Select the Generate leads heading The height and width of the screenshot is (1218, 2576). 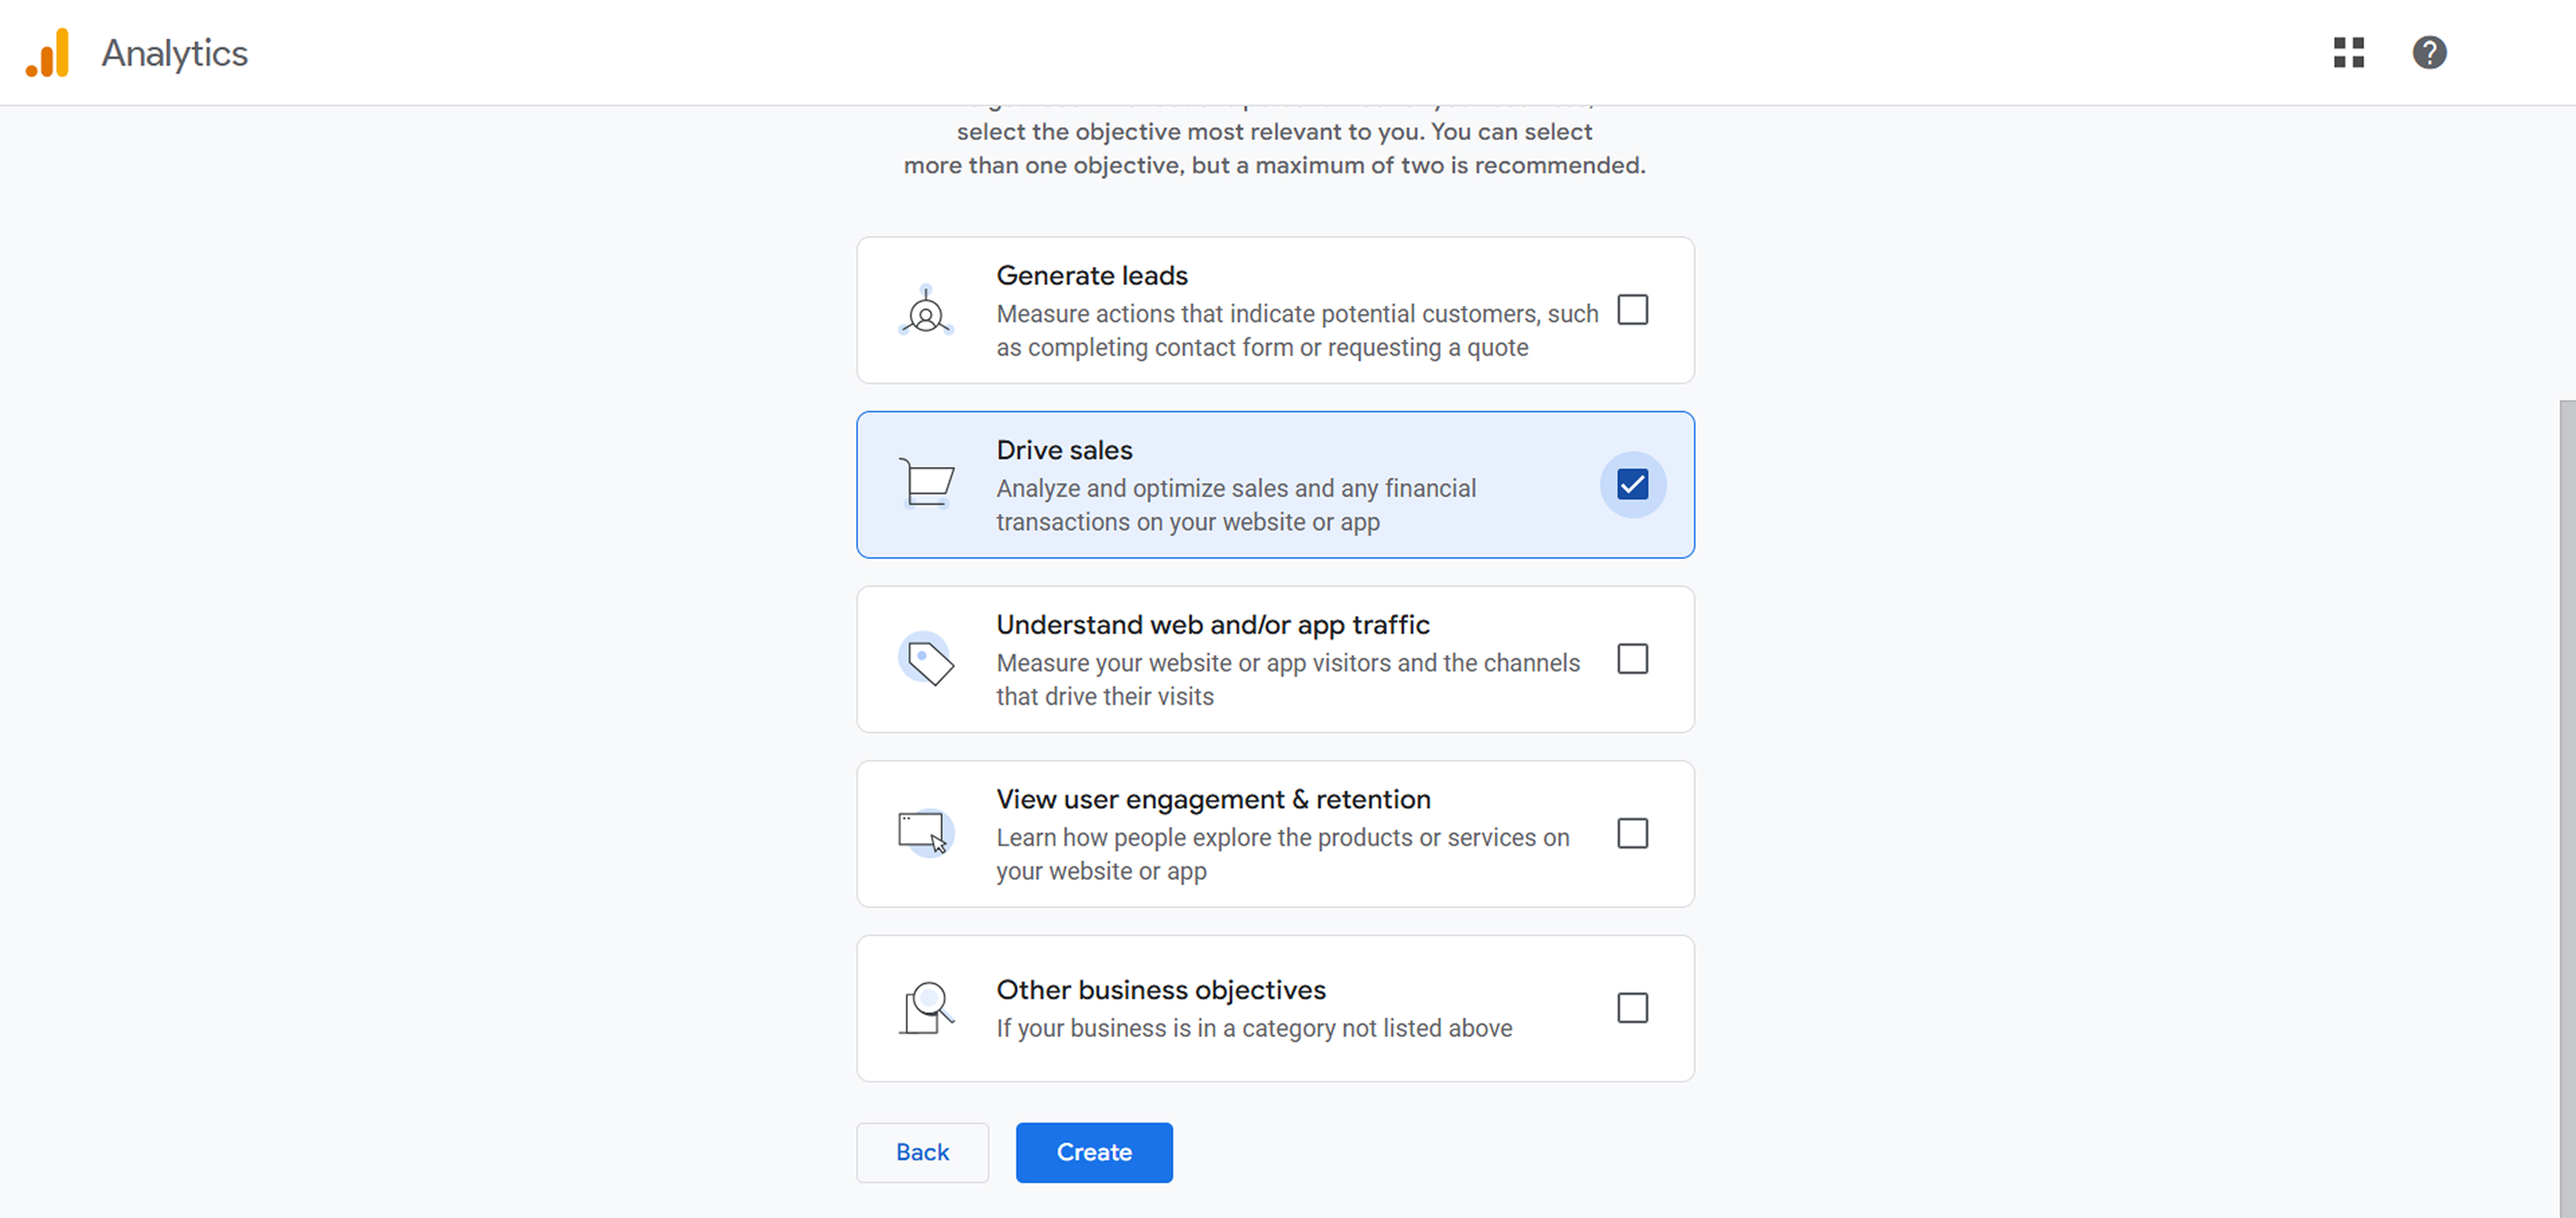1092,275
